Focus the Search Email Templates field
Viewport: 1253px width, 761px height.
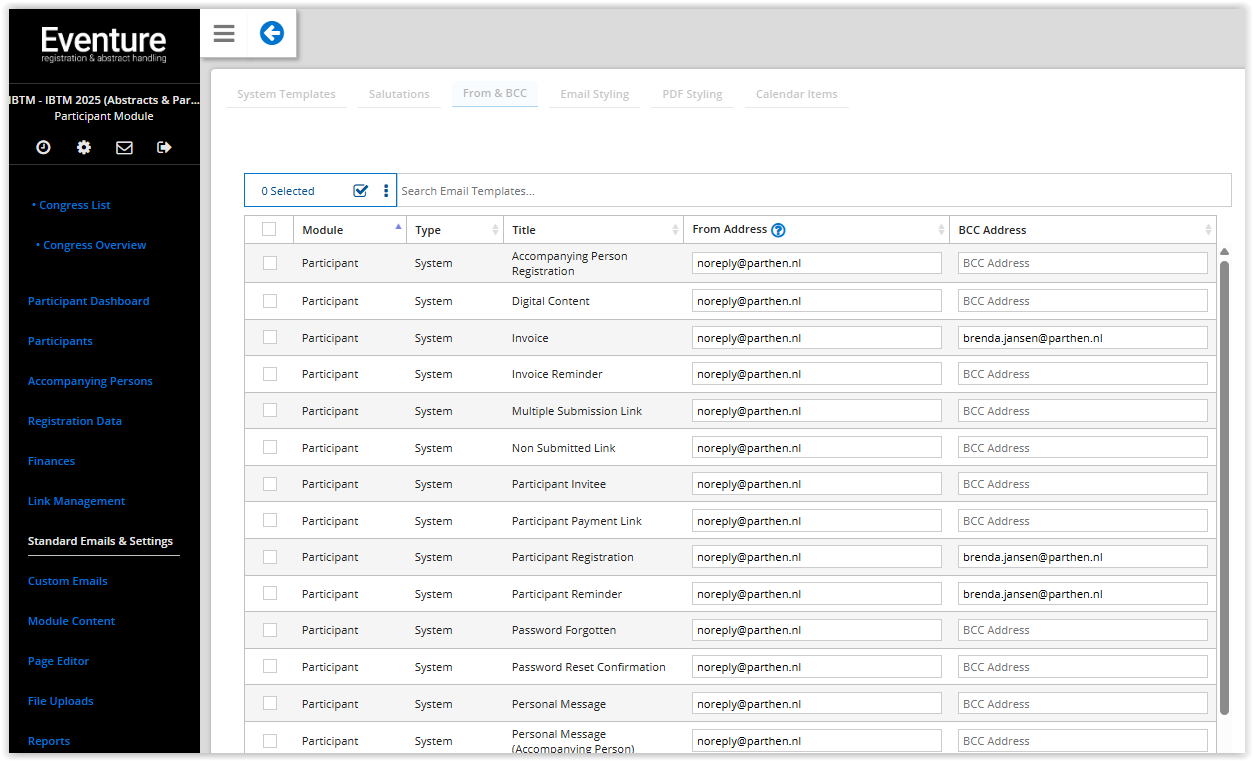(x=813, y=190)
